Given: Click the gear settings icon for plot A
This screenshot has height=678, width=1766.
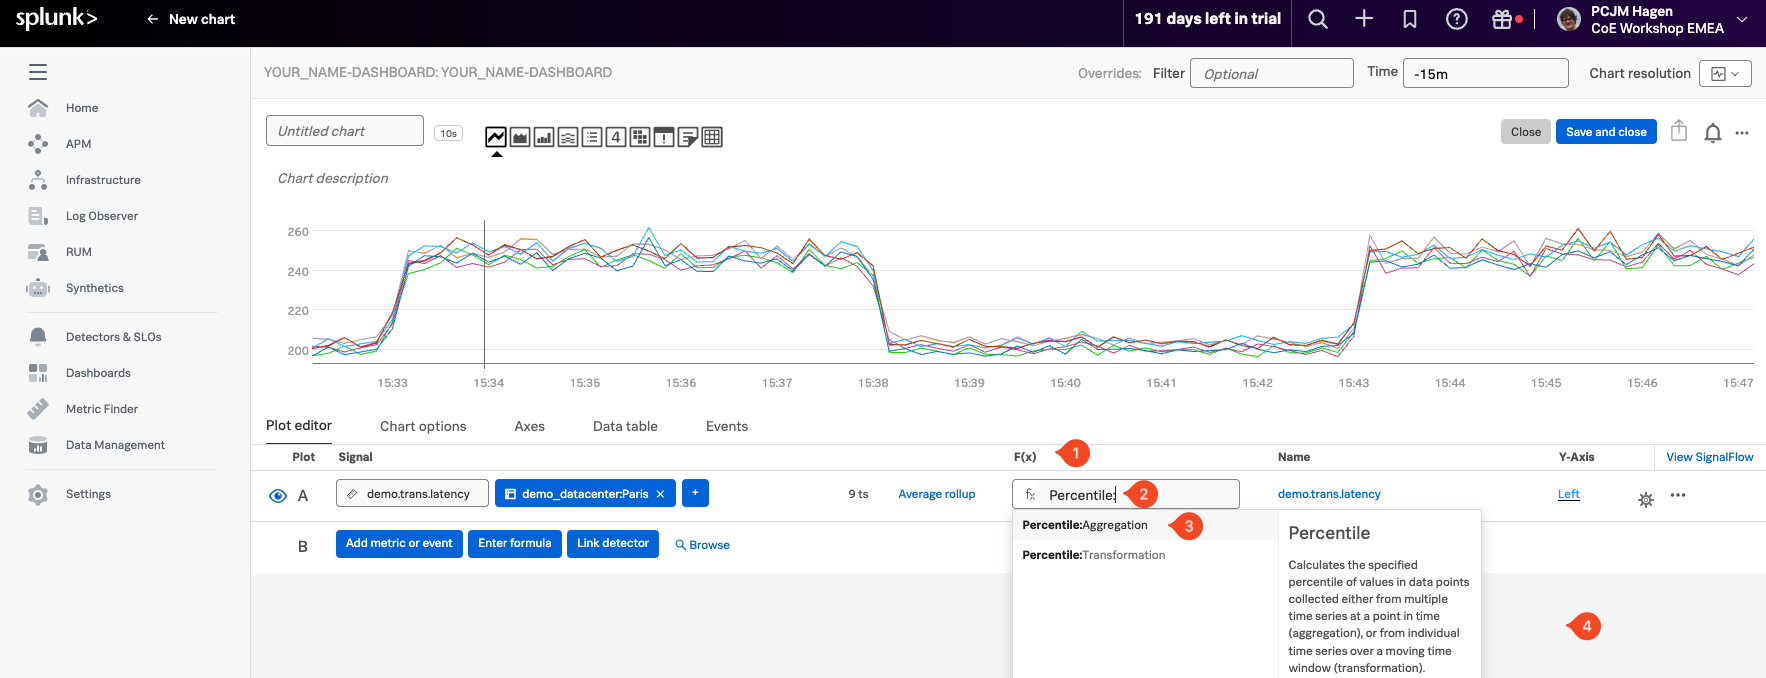Looking at the screenshot, I should coord(1645,499).
